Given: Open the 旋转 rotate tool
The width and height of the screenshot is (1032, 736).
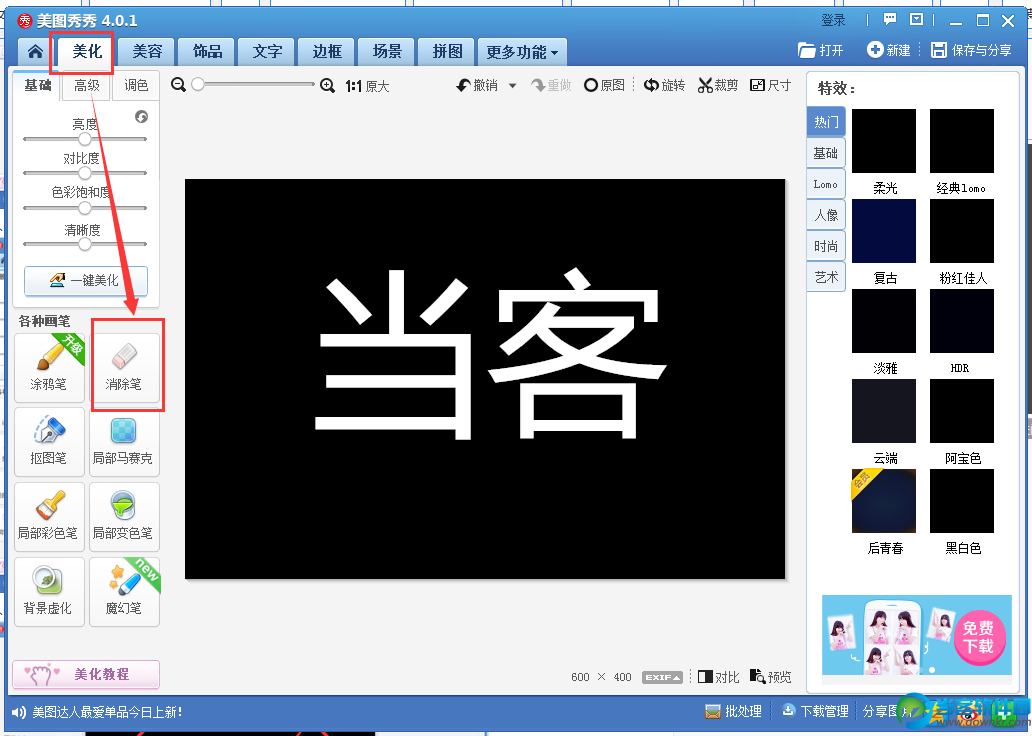Looking at the screenshot, I should tap(664, 86).
